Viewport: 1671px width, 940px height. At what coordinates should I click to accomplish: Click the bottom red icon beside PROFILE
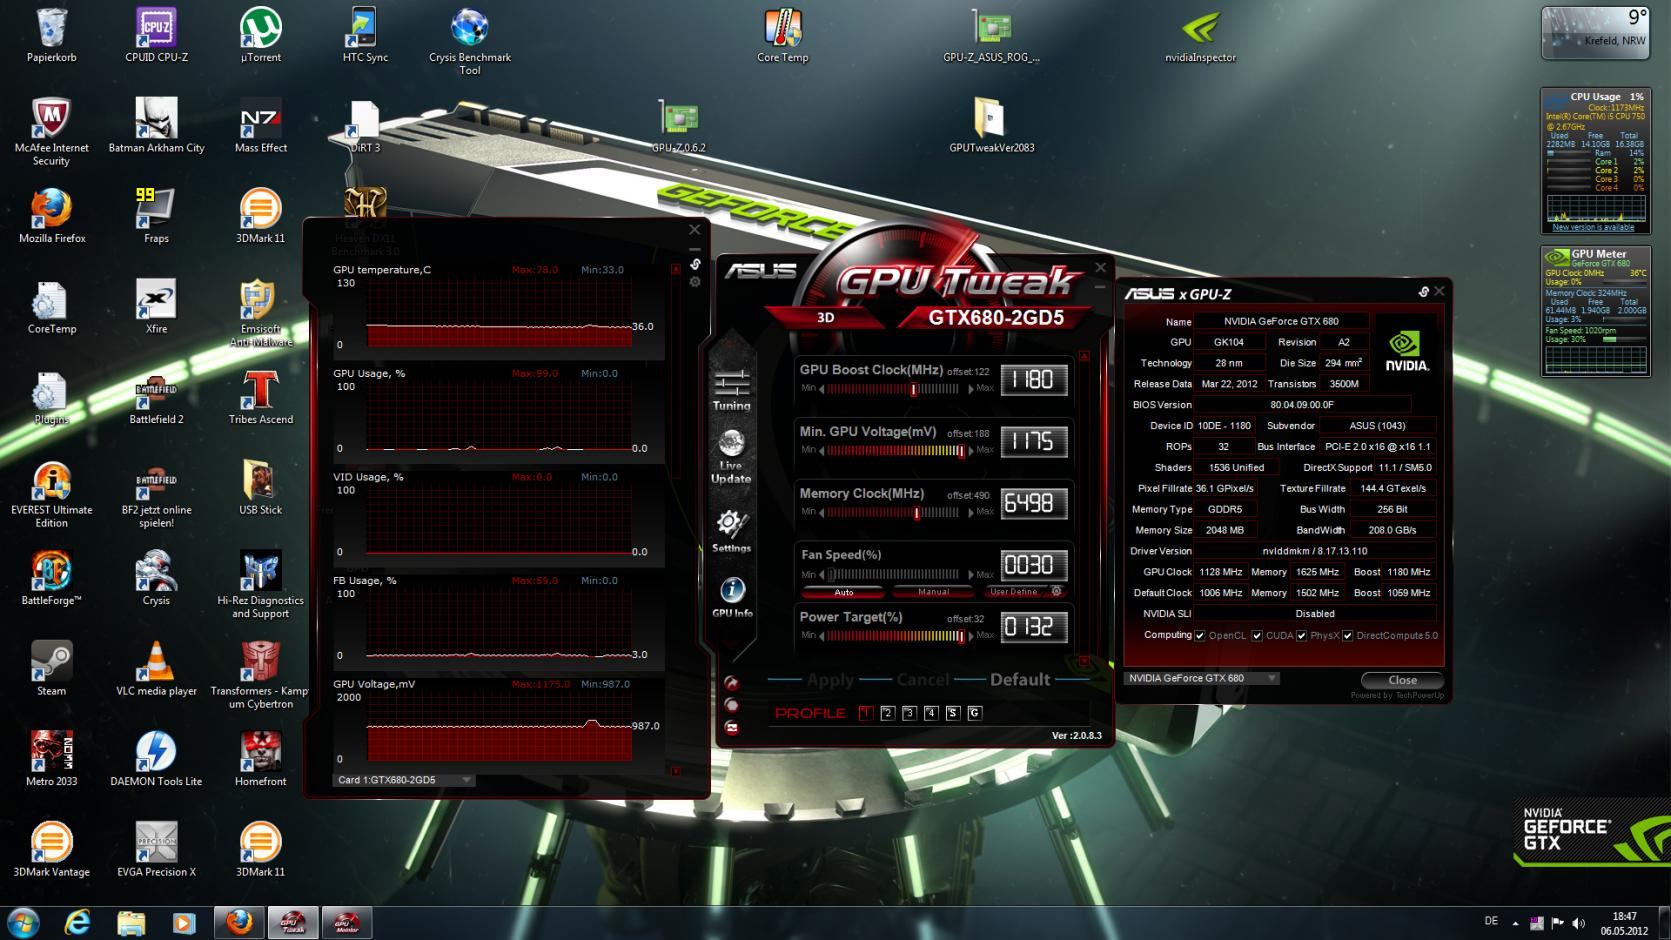pyautogui.click(x=731, y=727)
